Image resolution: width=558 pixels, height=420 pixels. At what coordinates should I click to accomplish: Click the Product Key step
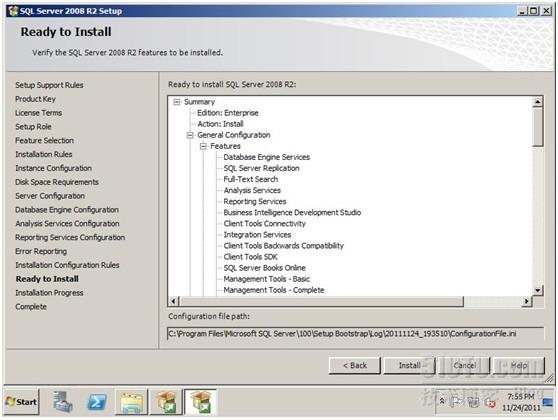tap(35, 99)
